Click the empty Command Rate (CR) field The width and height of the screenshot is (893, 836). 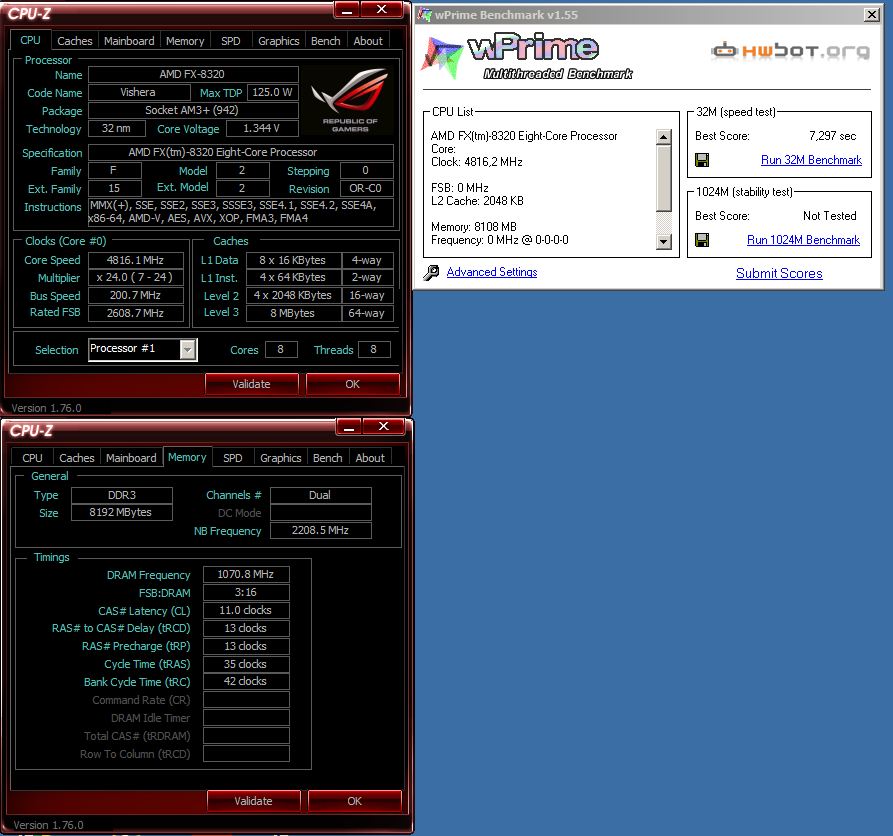[246, 699]
